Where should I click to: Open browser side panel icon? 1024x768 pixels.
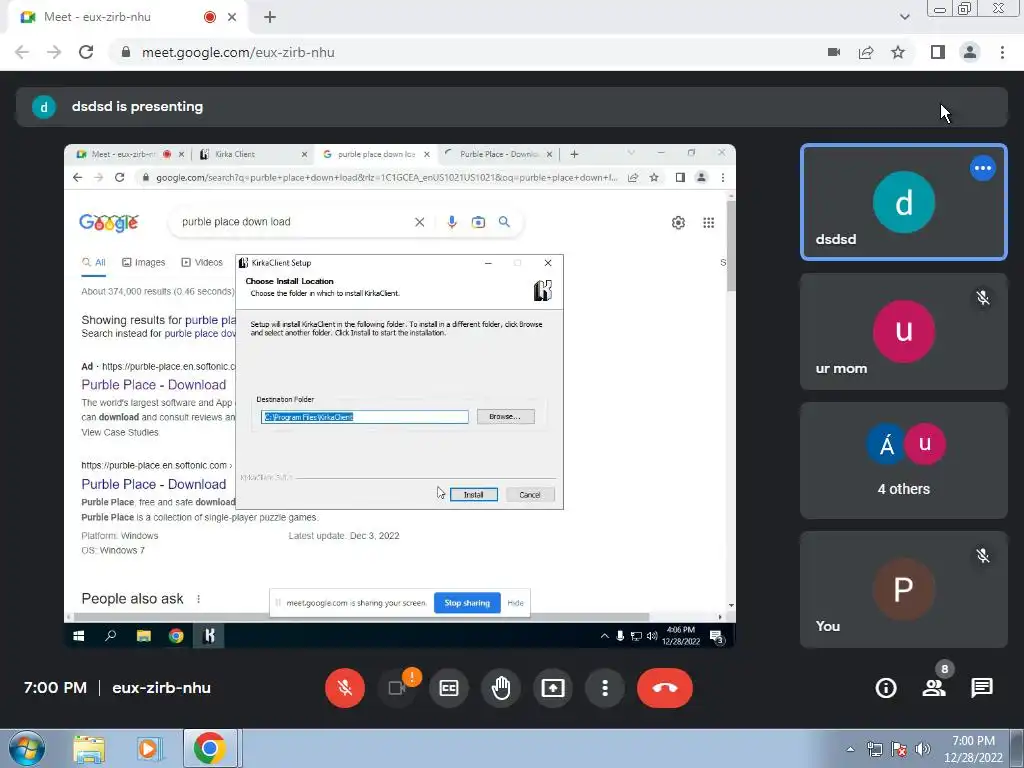pyautogui.click(x=938, y=52)
